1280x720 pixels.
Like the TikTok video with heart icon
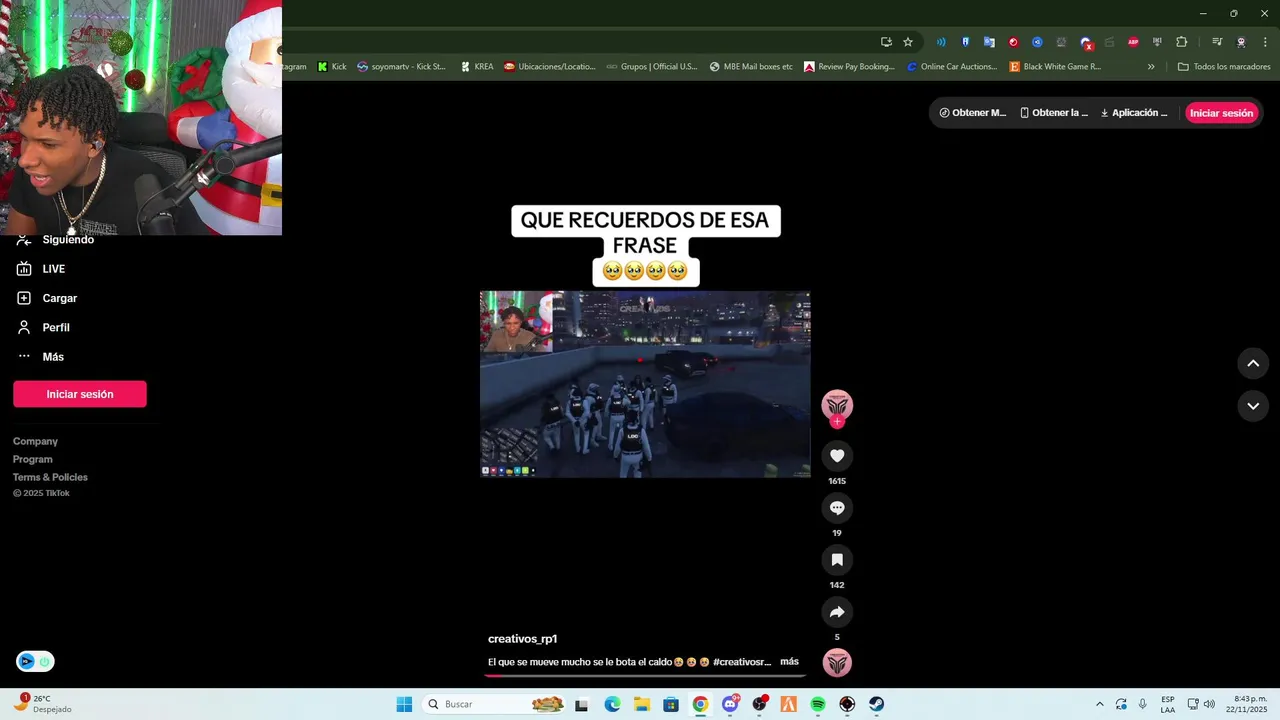click(837, 456)
